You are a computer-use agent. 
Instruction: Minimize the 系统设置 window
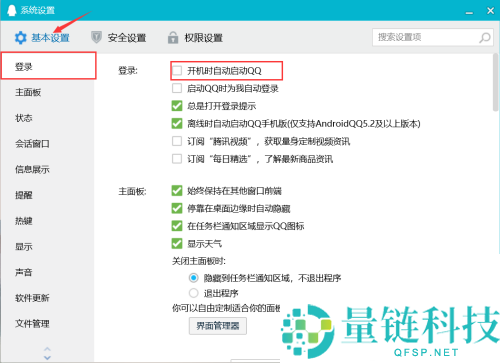(469, 12)
